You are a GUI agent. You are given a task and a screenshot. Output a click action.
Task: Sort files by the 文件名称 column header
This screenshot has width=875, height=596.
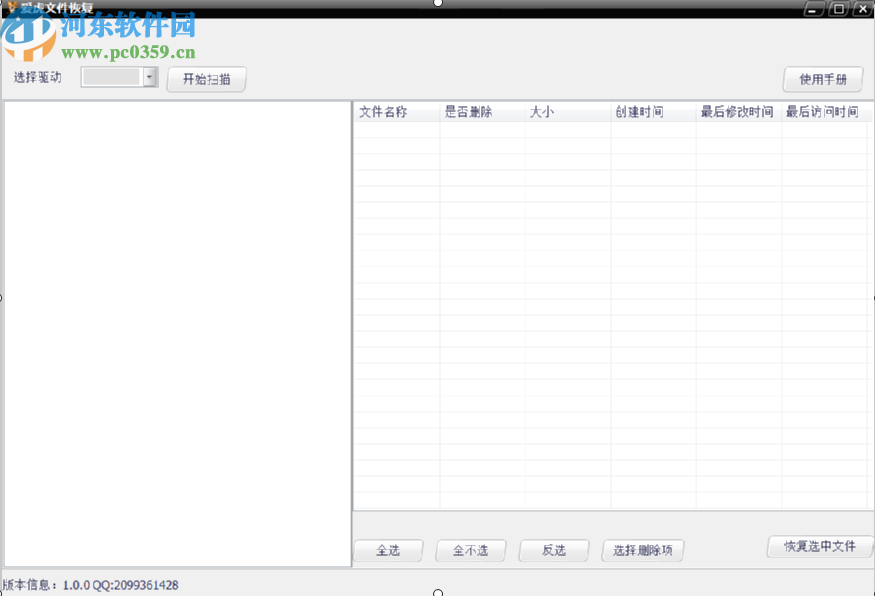click(x=383, y=112)
